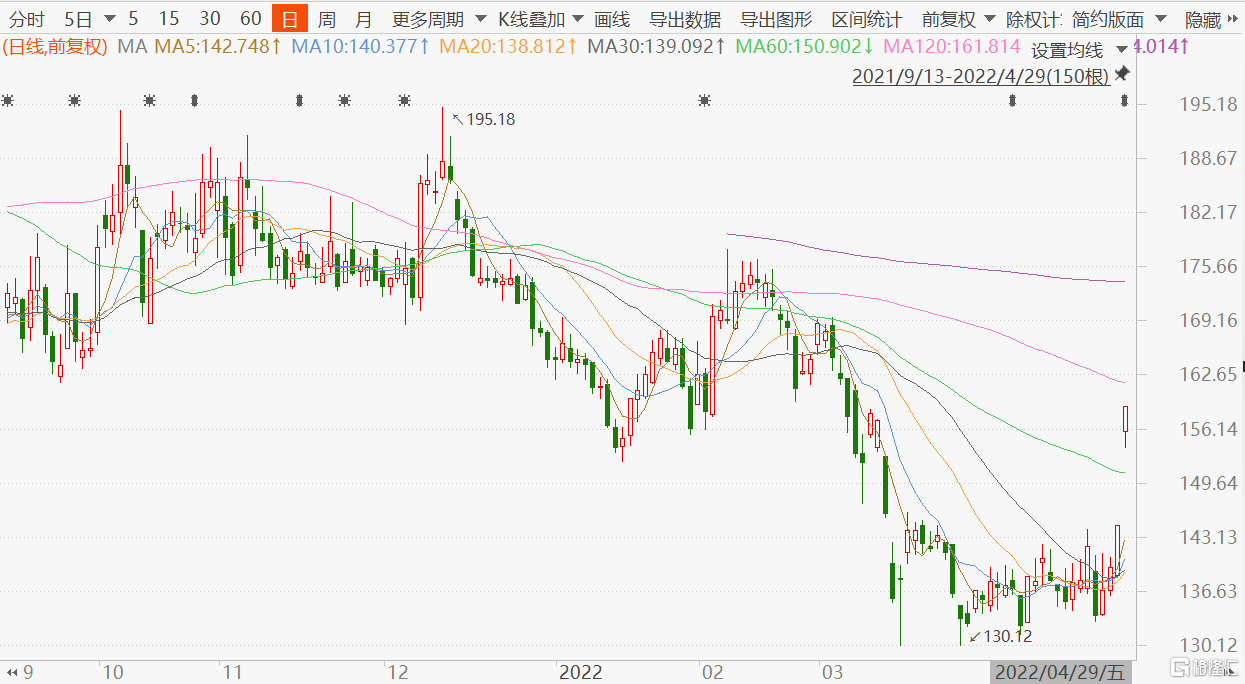Click the pin icon beside the date range
Screen dimensions: 1245x684
pyautogui.click(x=1122, y=75)
